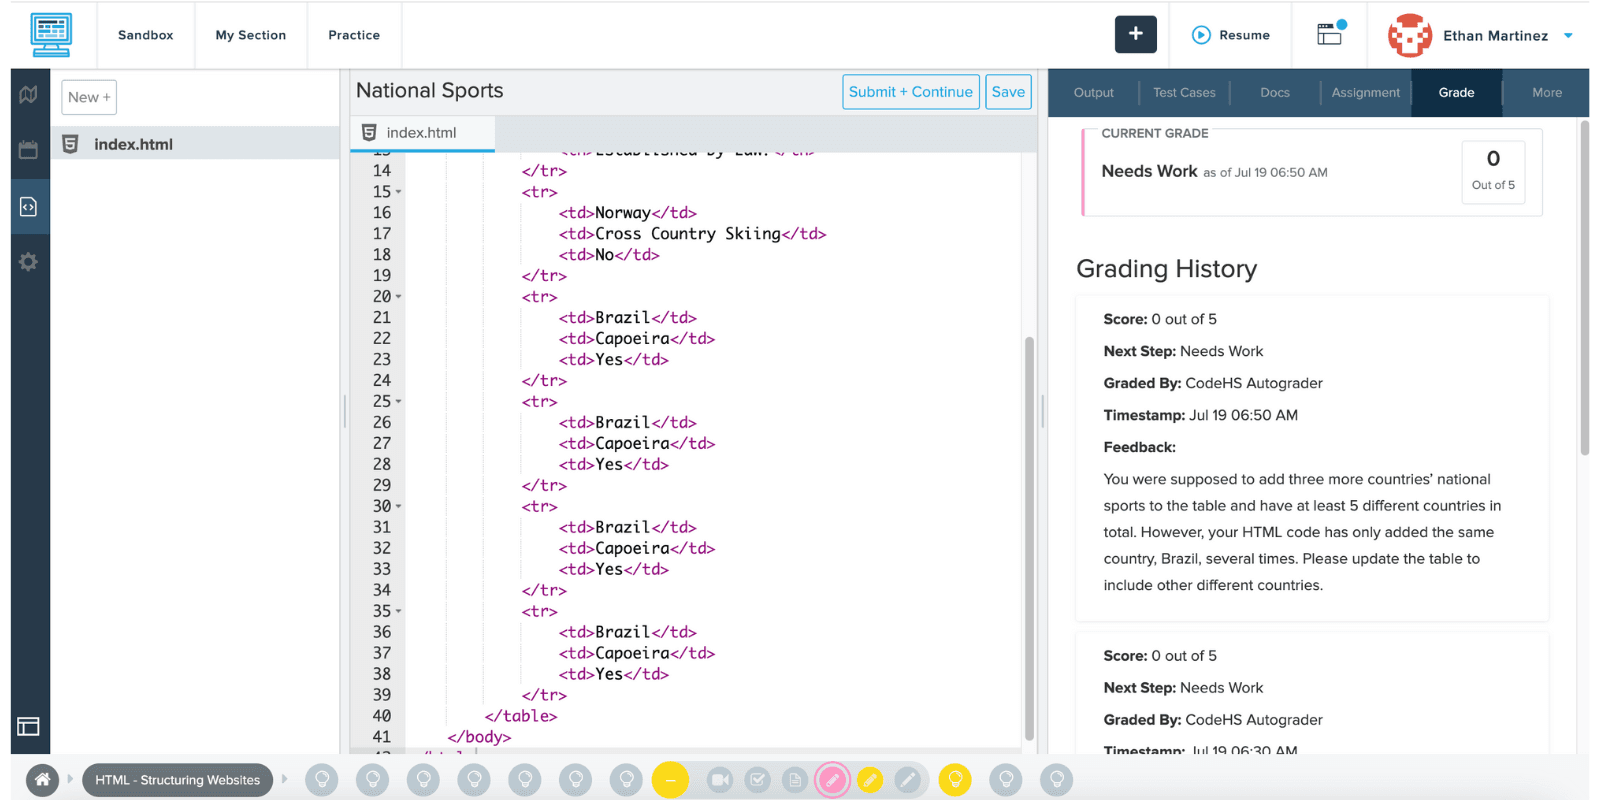Image resolution: width=1600 pixels, height=800 pixels.
Task: Collapse code fold arrow at line 25
Action: coord(399,402)
